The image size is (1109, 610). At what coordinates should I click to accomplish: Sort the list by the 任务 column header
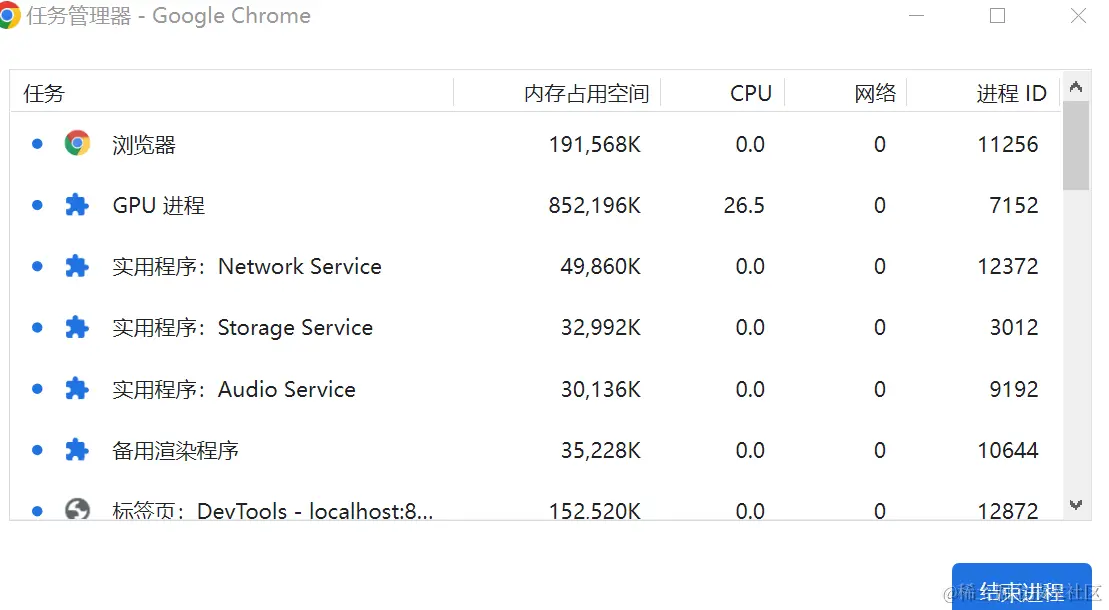[x=44, y=93]
